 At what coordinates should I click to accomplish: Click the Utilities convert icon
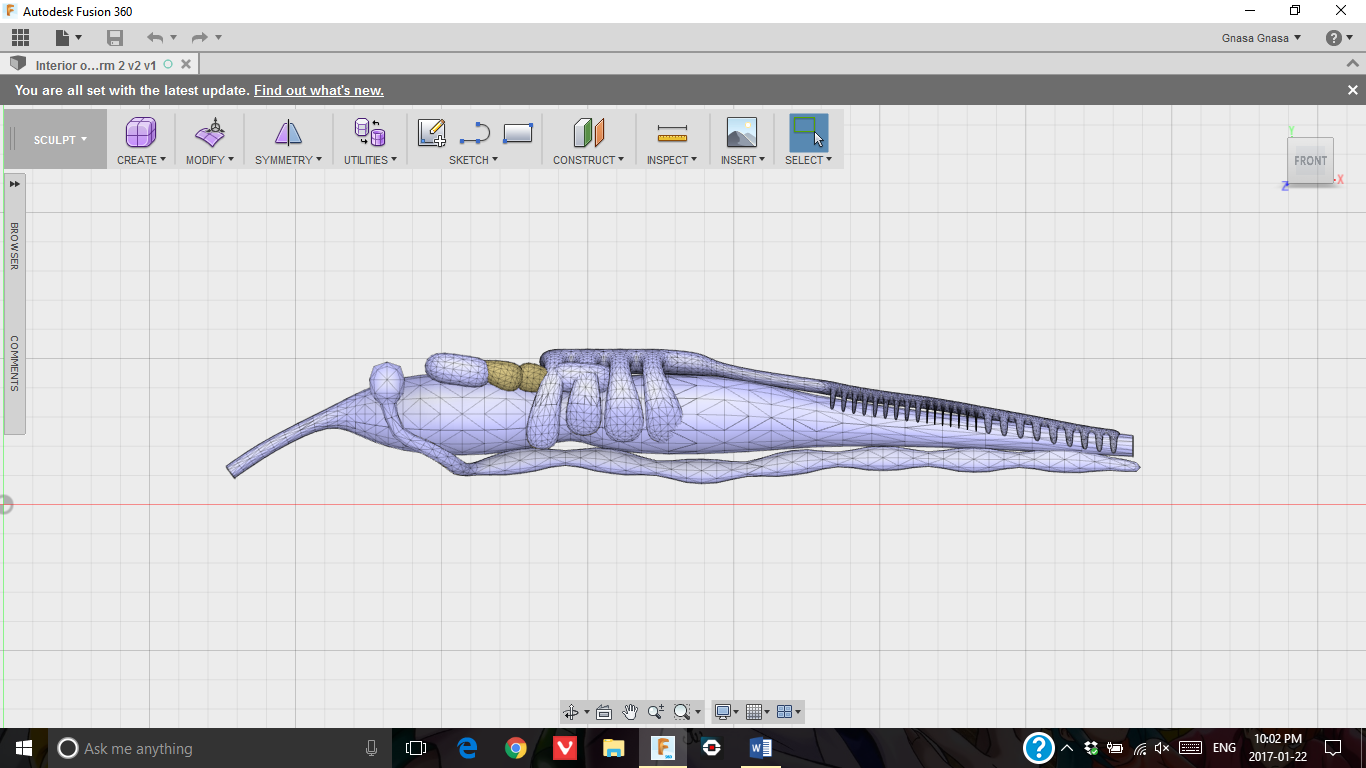tap(370, 133)
